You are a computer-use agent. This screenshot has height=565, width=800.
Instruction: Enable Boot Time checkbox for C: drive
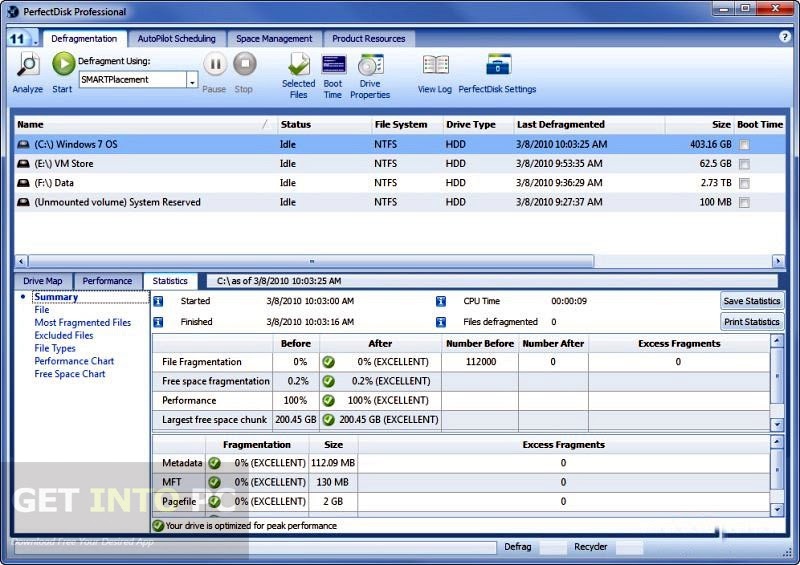click(743, 145)
